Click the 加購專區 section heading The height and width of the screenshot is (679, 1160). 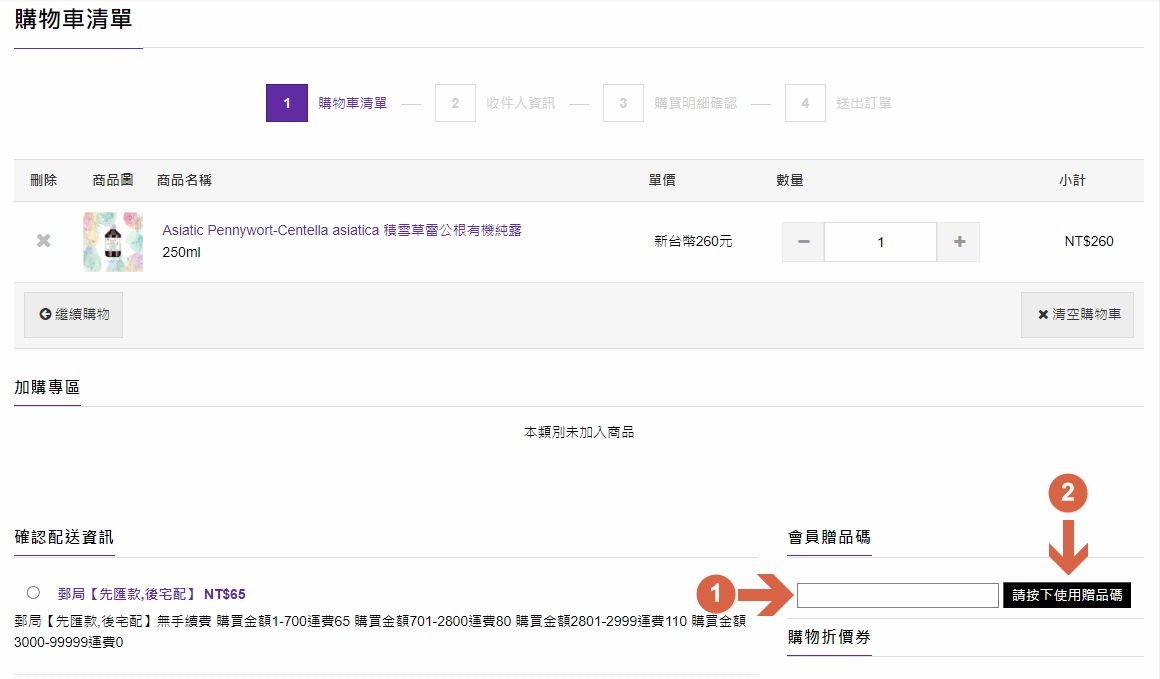coord(47,387)
